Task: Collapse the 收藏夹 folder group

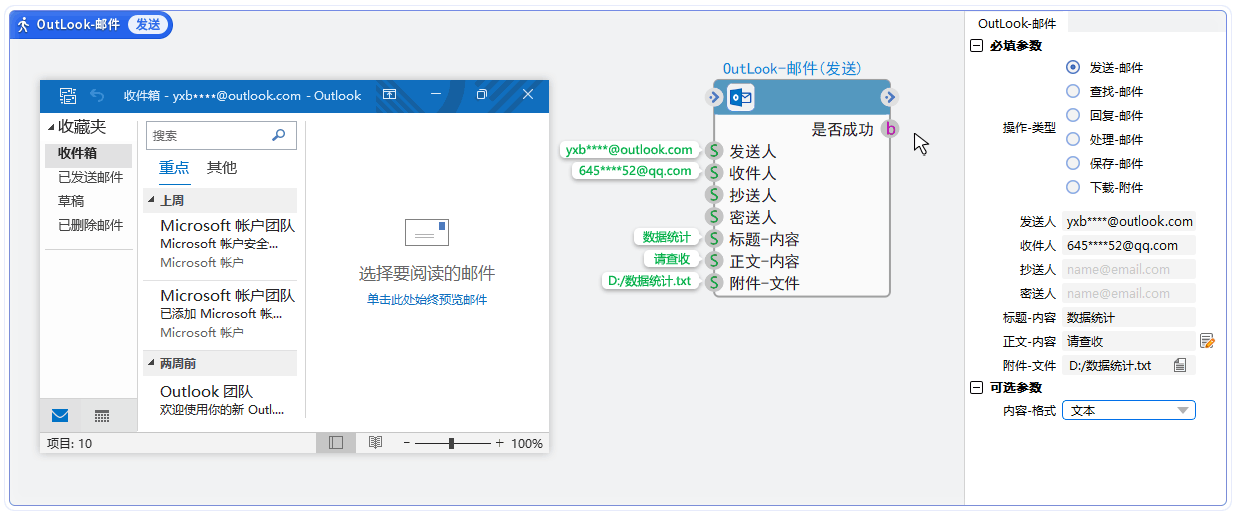Action: 52,128
